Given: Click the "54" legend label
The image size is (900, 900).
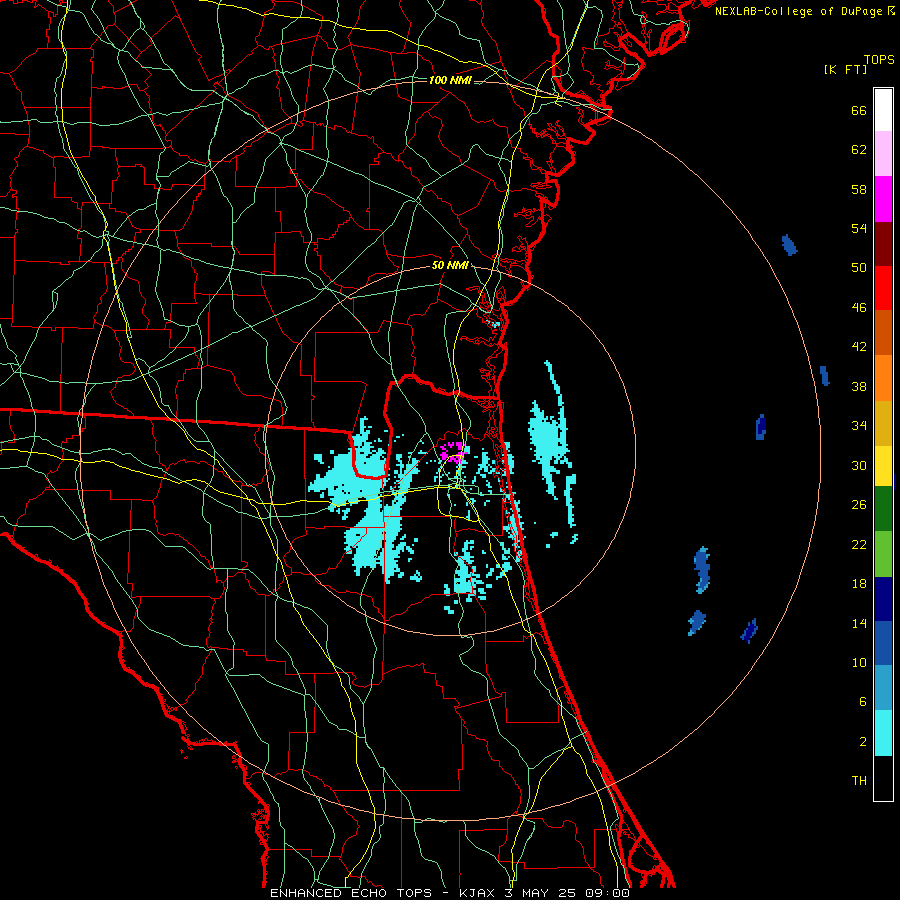Looking at the screenshot, I should [x=859, y=228].
